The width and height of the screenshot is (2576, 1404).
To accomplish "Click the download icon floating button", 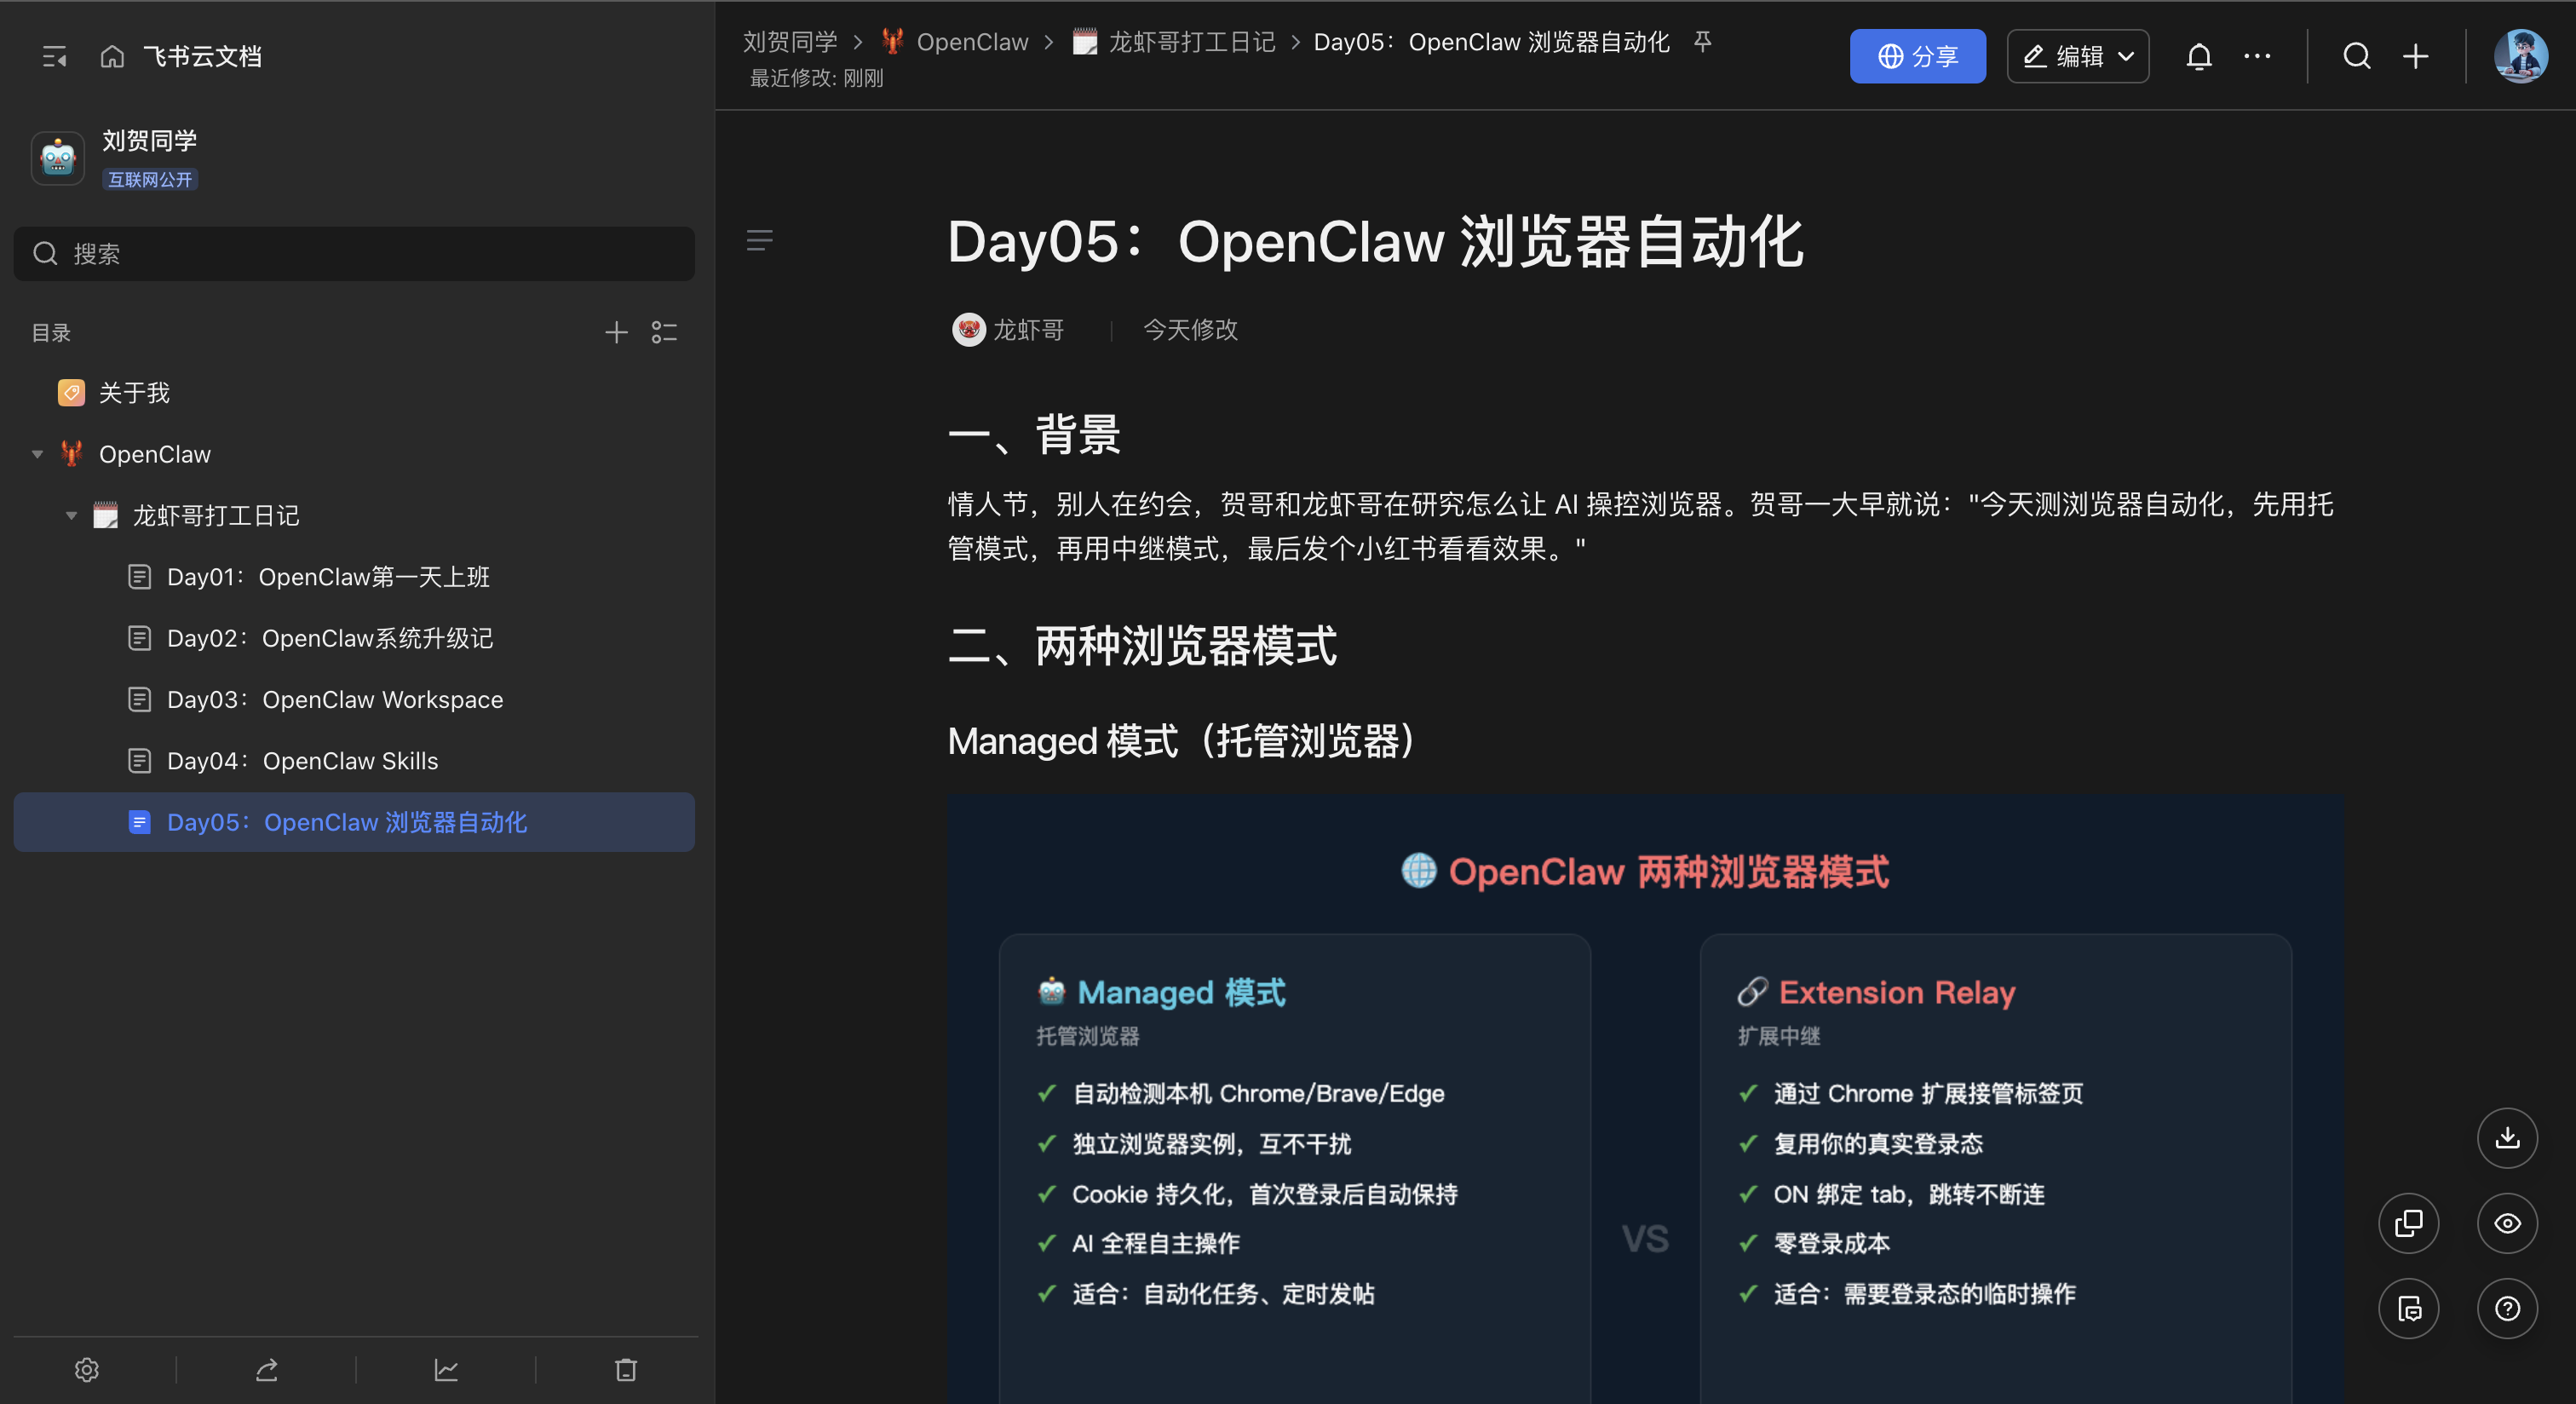I will (2506, 1138).
